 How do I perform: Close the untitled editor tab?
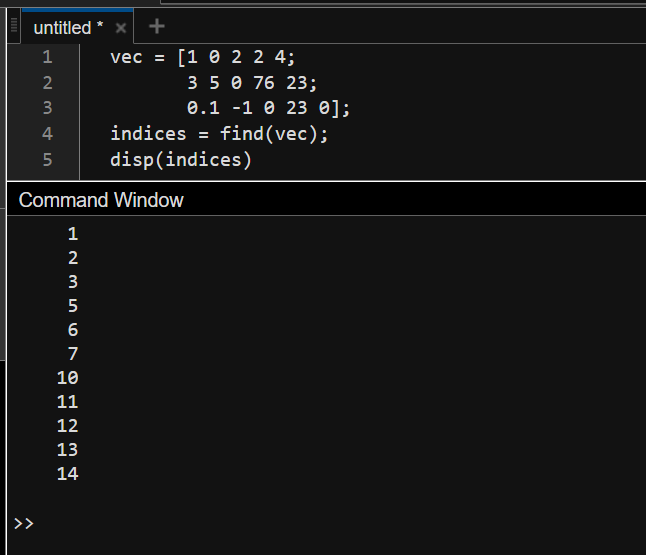click(121, 28)
